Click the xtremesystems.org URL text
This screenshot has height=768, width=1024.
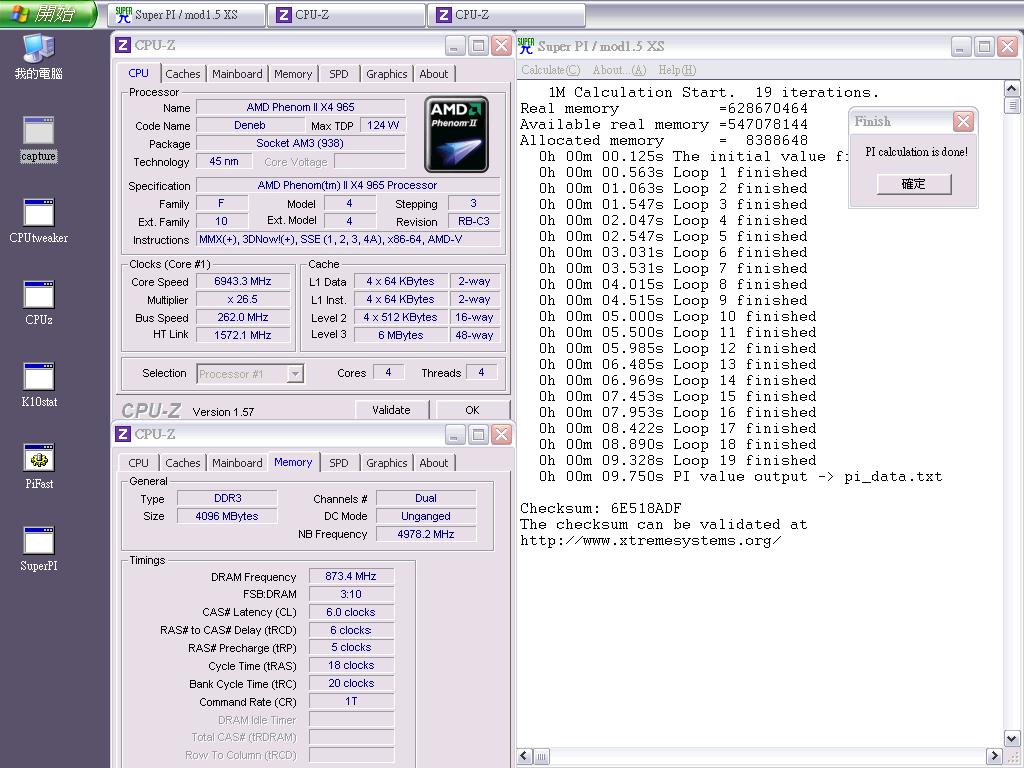tap(650, 541)
